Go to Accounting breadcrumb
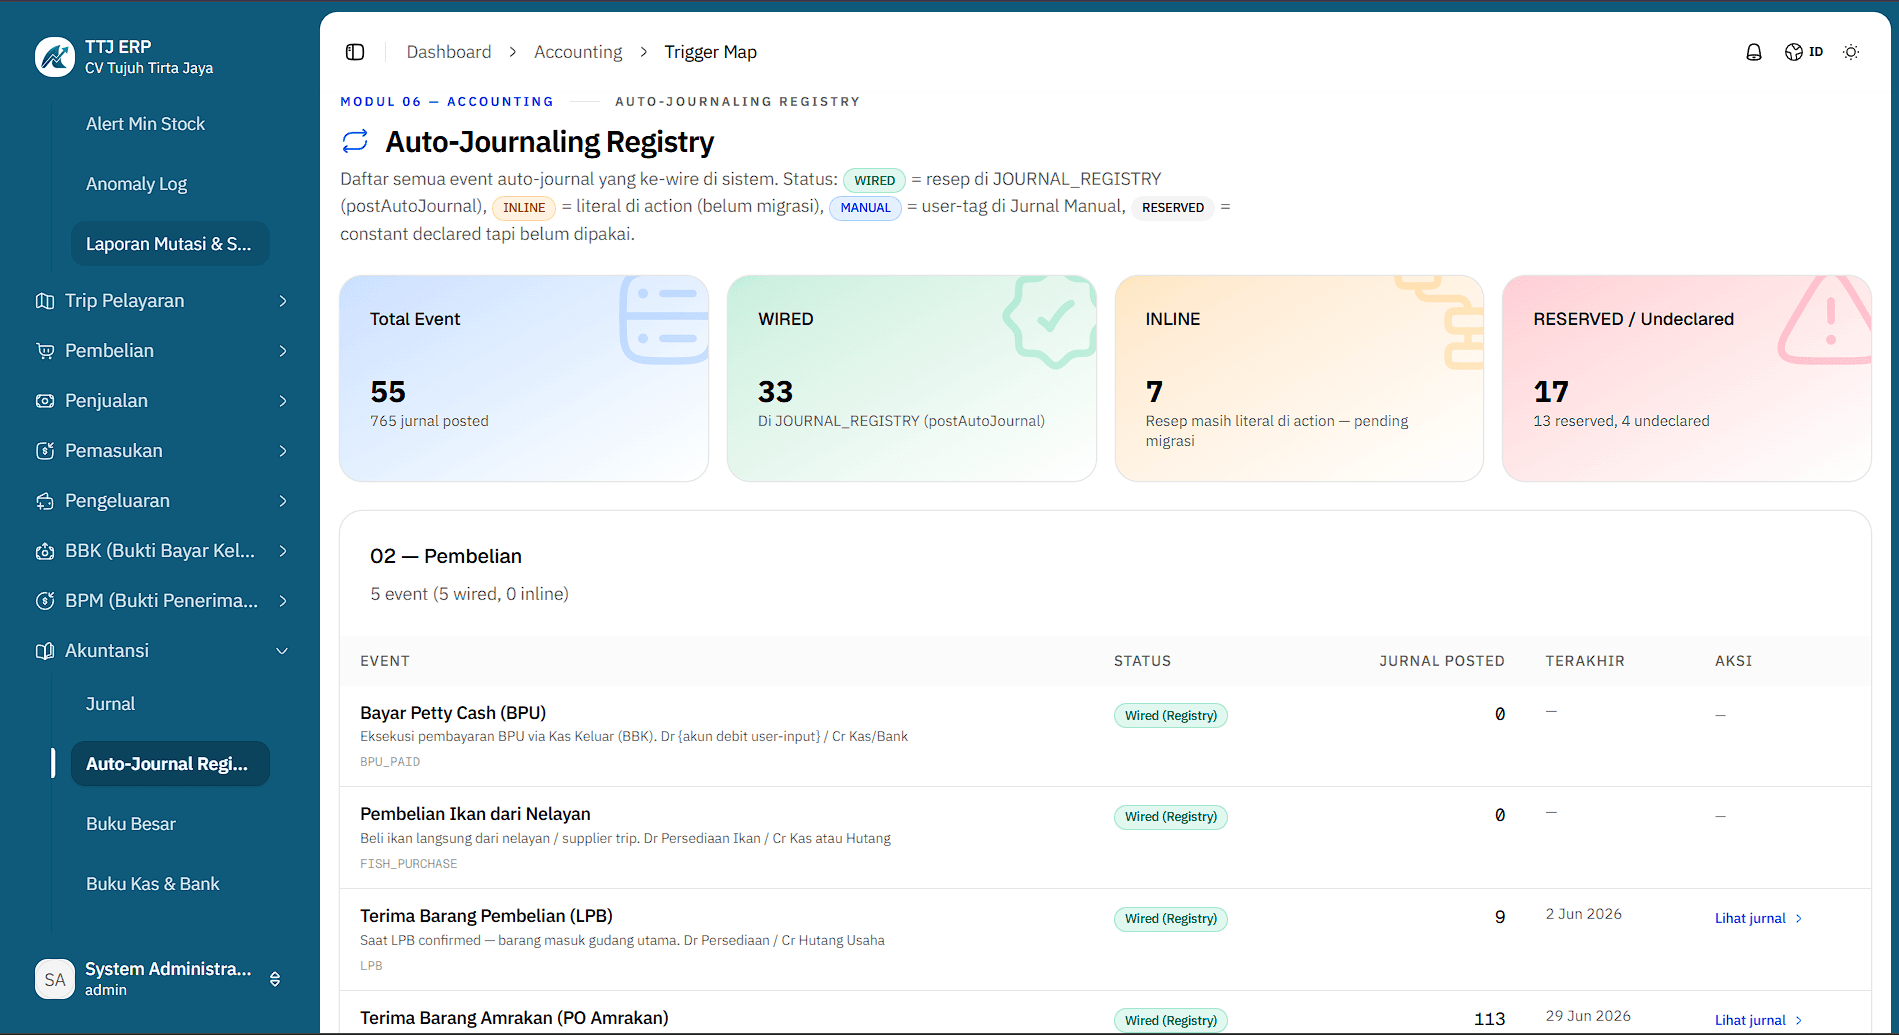The height and width of the screenshot is (1035, 1899). click(578, 52)
